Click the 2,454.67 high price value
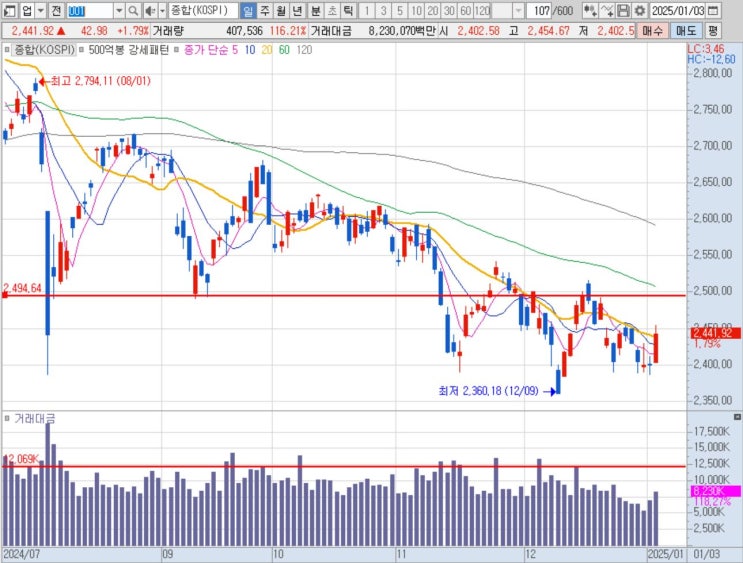 (548, 31)
